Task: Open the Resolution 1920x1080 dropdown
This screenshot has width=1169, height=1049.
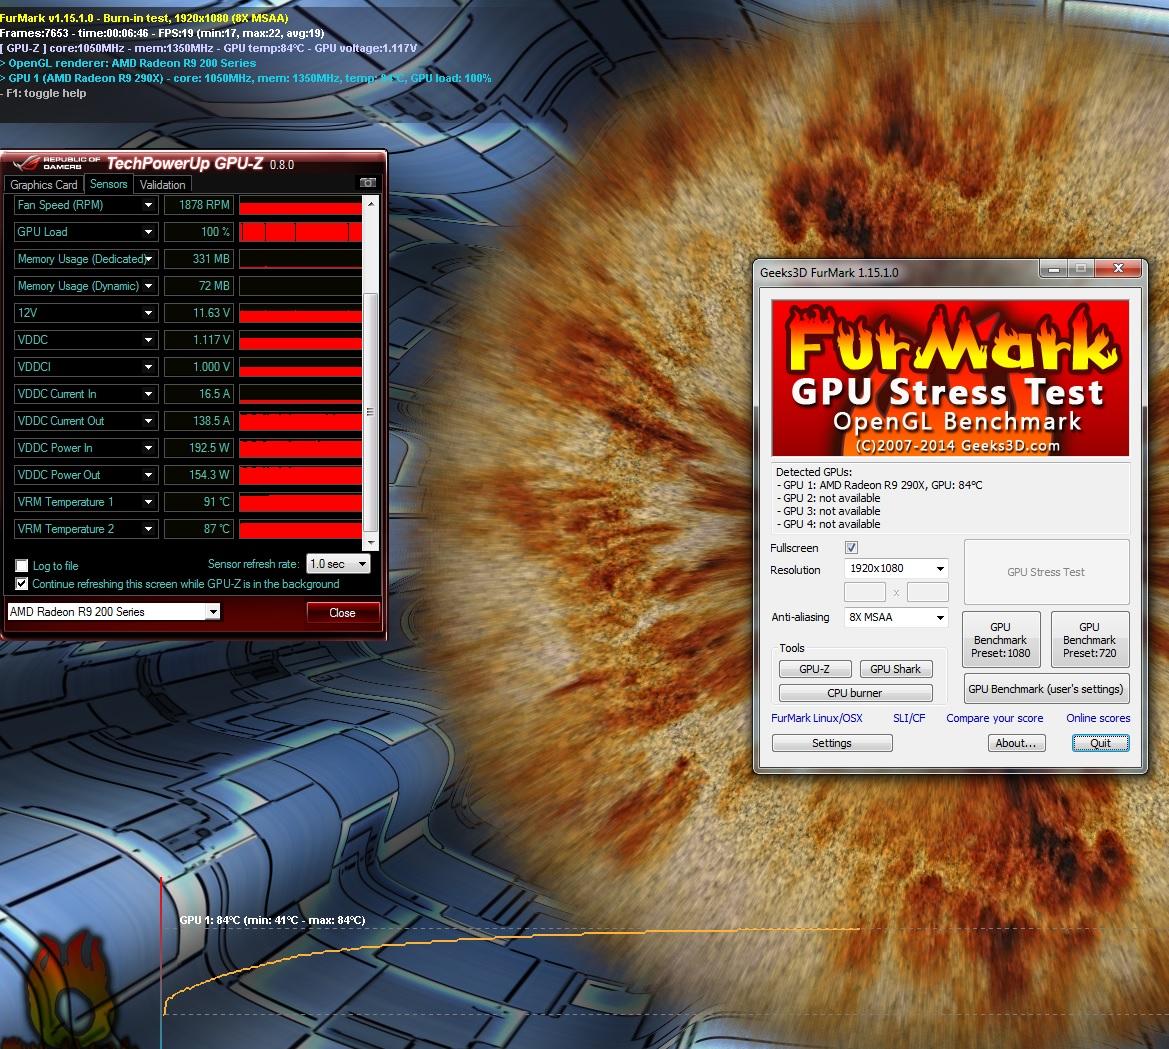Action: [x=895, y=568]
